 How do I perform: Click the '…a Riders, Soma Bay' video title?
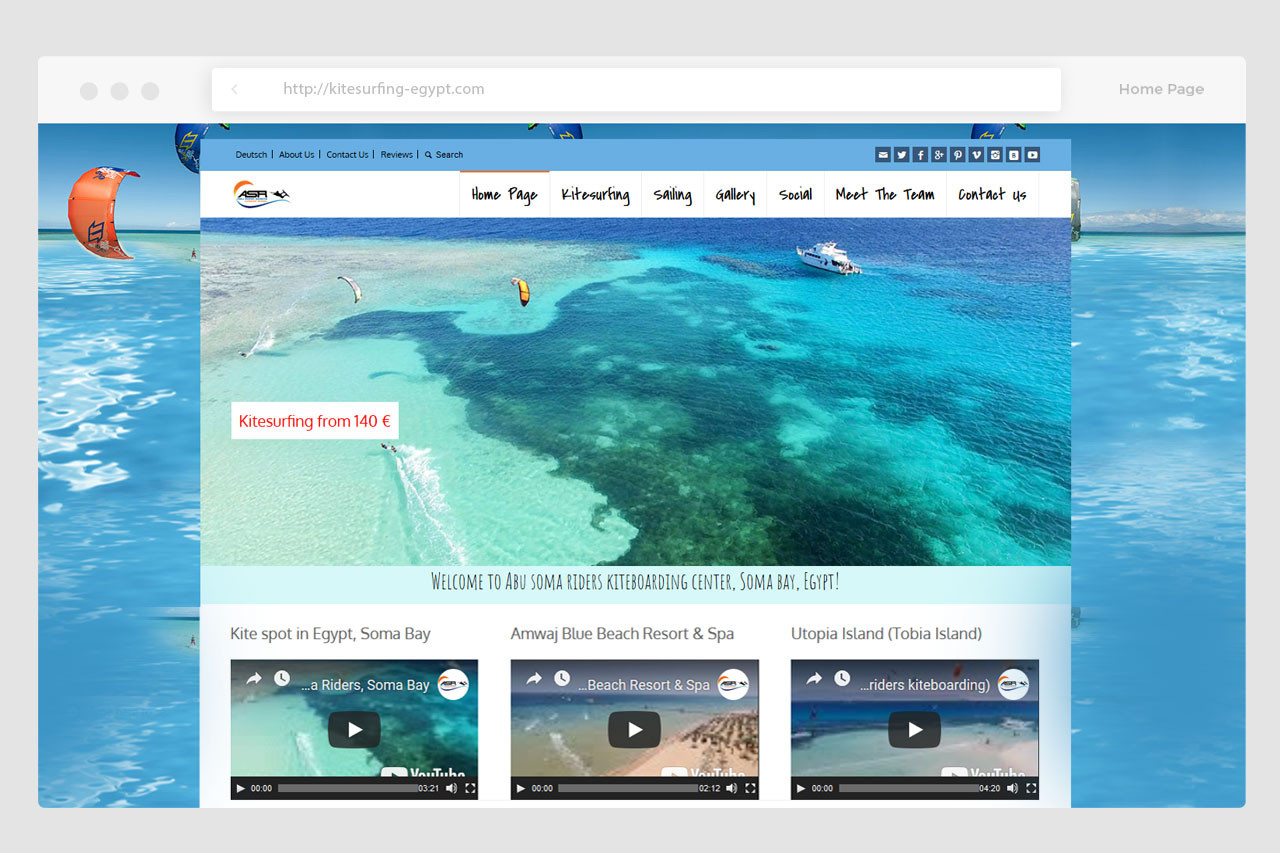[365, 685]
